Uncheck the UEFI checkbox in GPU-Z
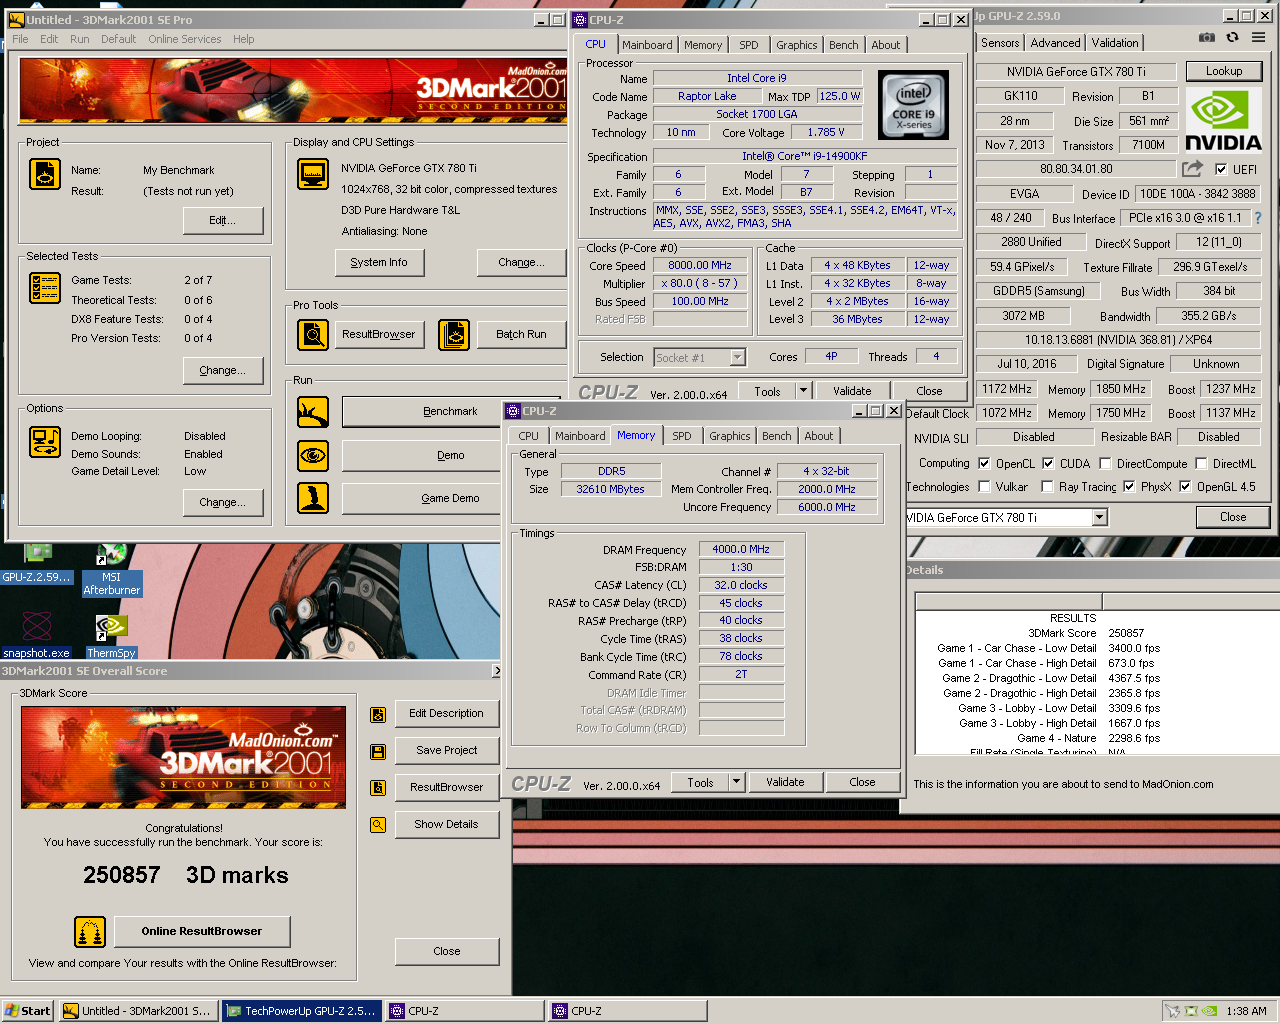Screen dimensions: 1280x1024 click(1221, 170)
